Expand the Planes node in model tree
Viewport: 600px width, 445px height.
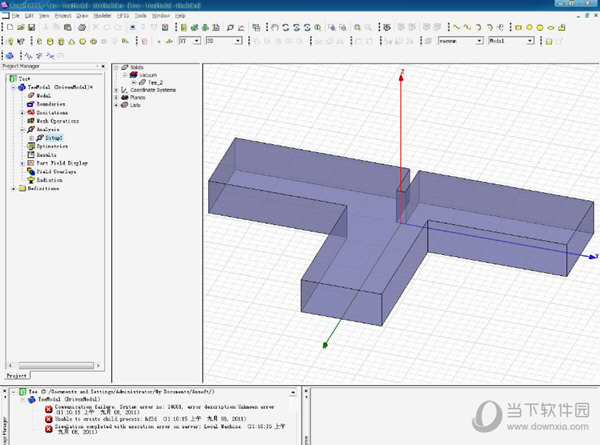click(x=116, y=98)
